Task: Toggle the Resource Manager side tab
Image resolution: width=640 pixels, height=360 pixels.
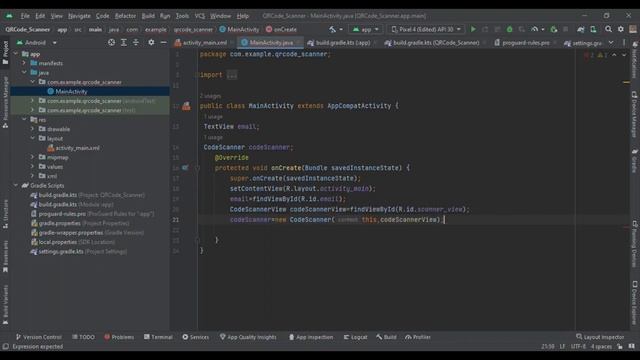Action: [x=5, y=102]
